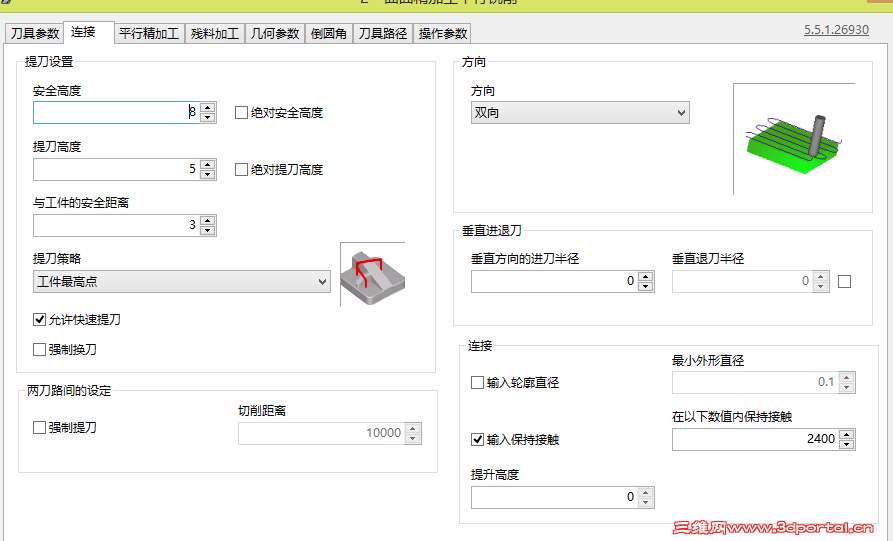Switch to the 刀具参数 tab

pyautogui.click(x=35, y=34)
